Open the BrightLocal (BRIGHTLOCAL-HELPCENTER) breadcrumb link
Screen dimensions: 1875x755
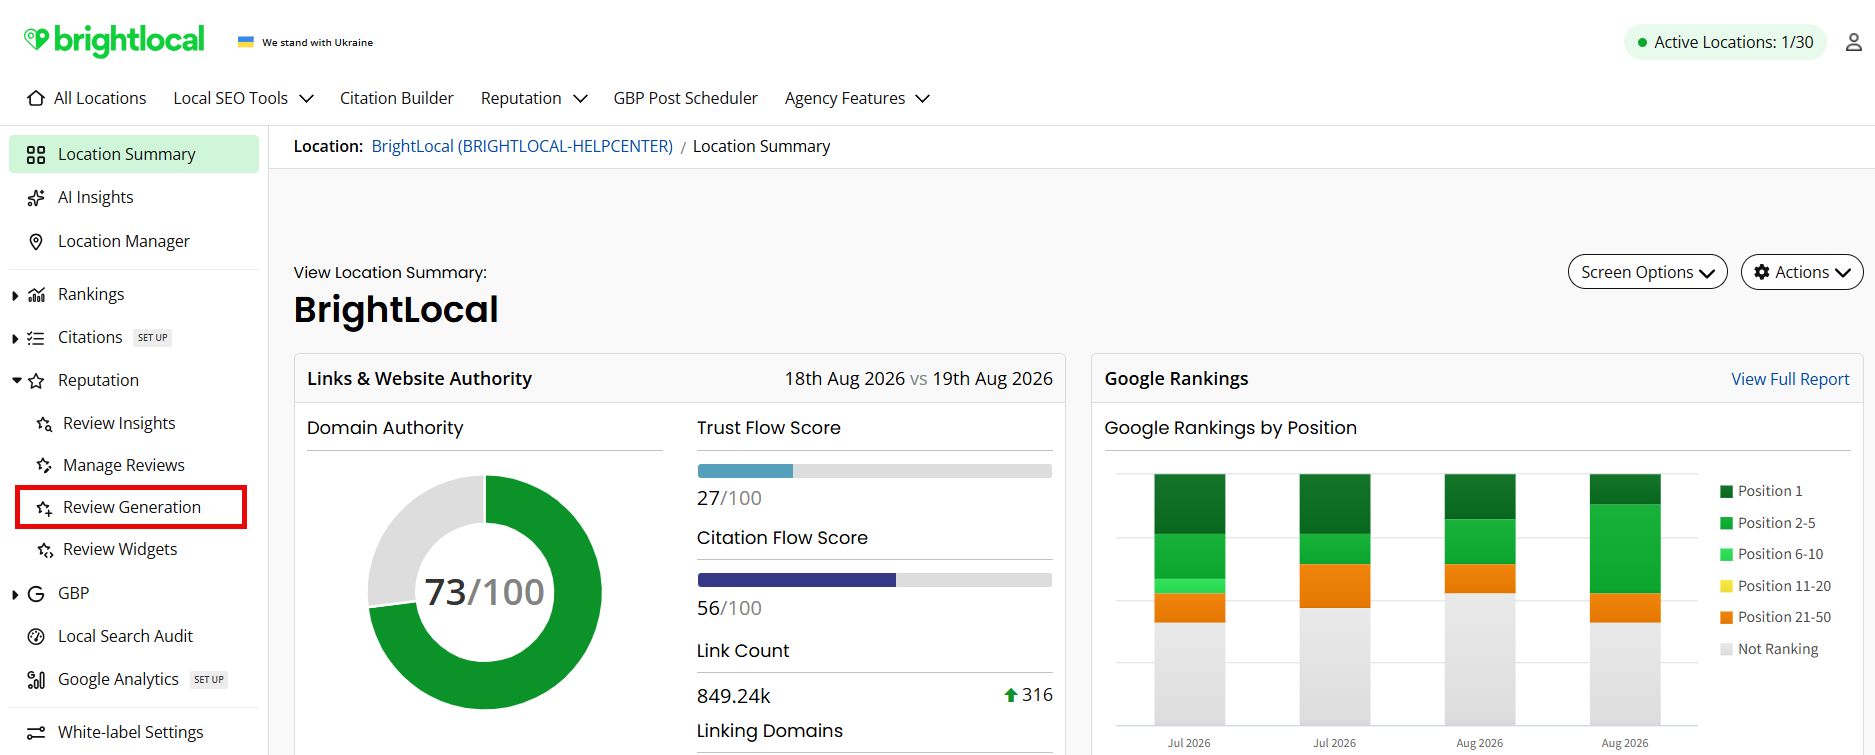click(522, 146)
